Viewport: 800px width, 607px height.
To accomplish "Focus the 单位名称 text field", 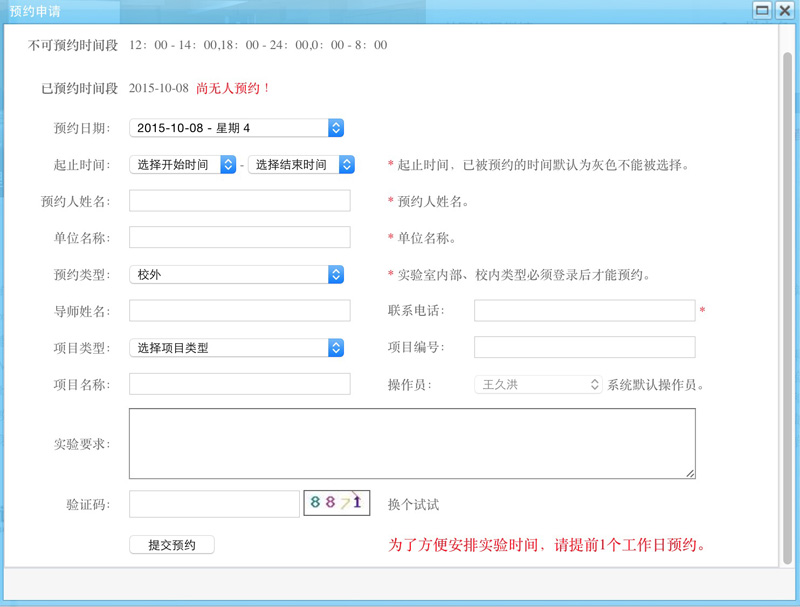I will pyautogui.click(x=240, y=238).
